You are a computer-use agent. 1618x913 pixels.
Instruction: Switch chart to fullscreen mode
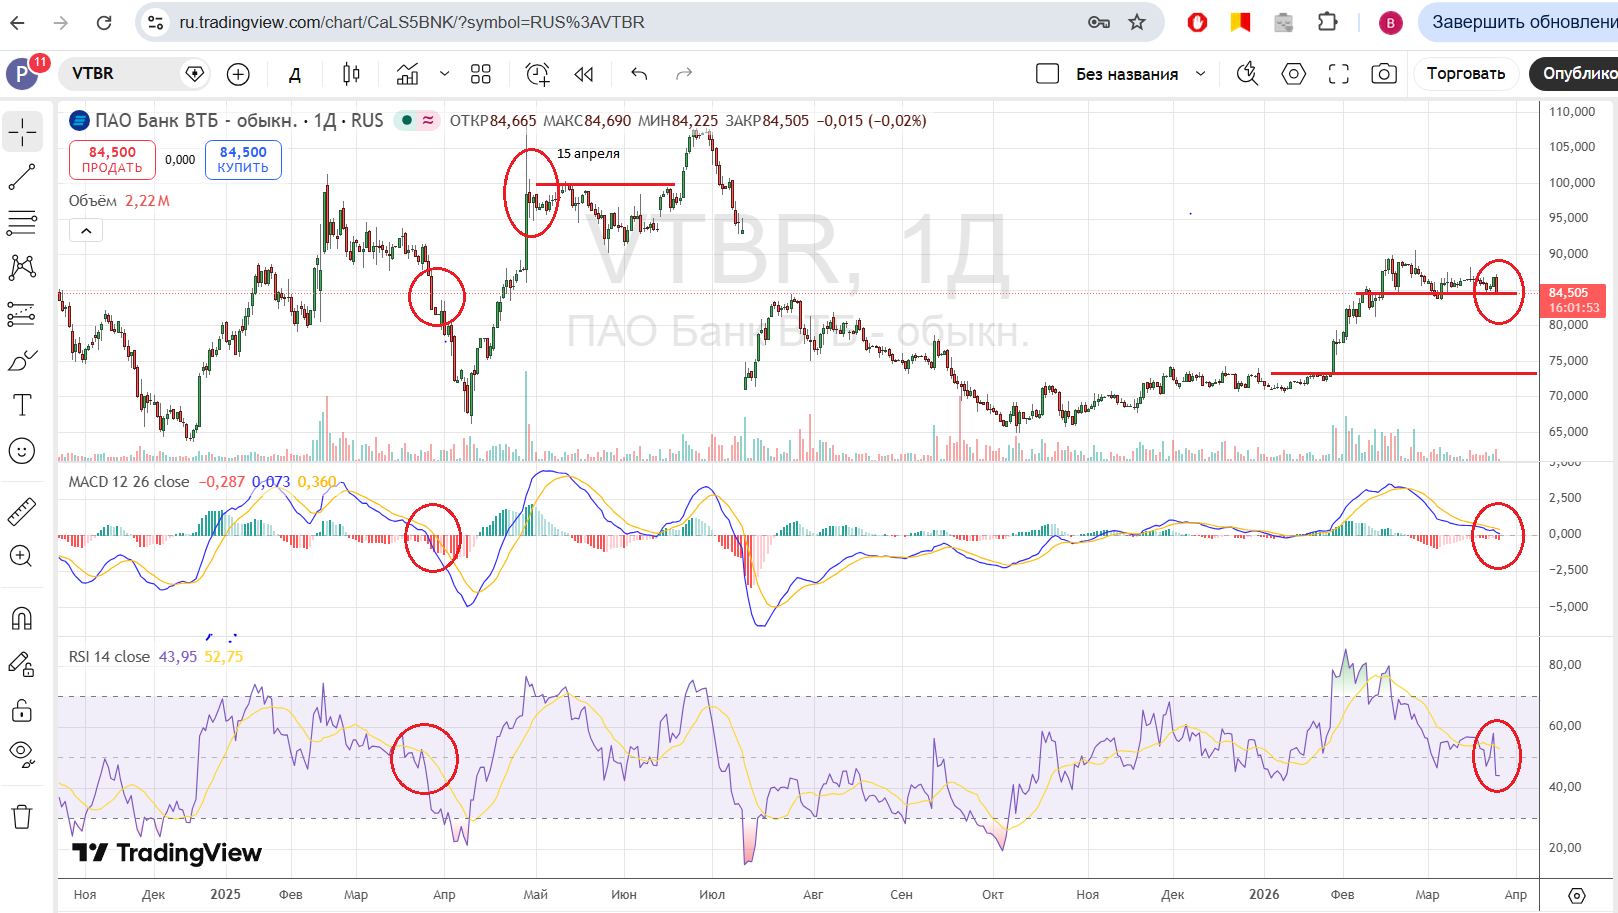point(1339,74)
